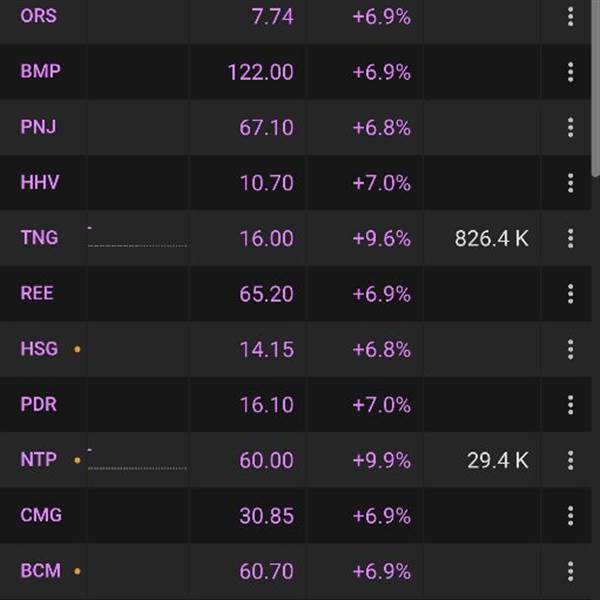Open the three-dot menu for HHV

tap(570, 183)
